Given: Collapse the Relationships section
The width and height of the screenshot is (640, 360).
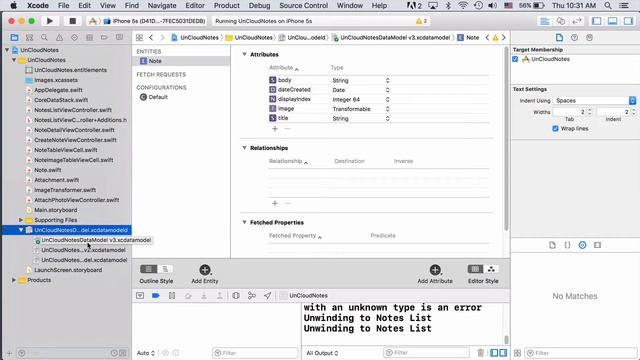Looking at the screenshot, I should pyautogui.click(x=244, y=148).
